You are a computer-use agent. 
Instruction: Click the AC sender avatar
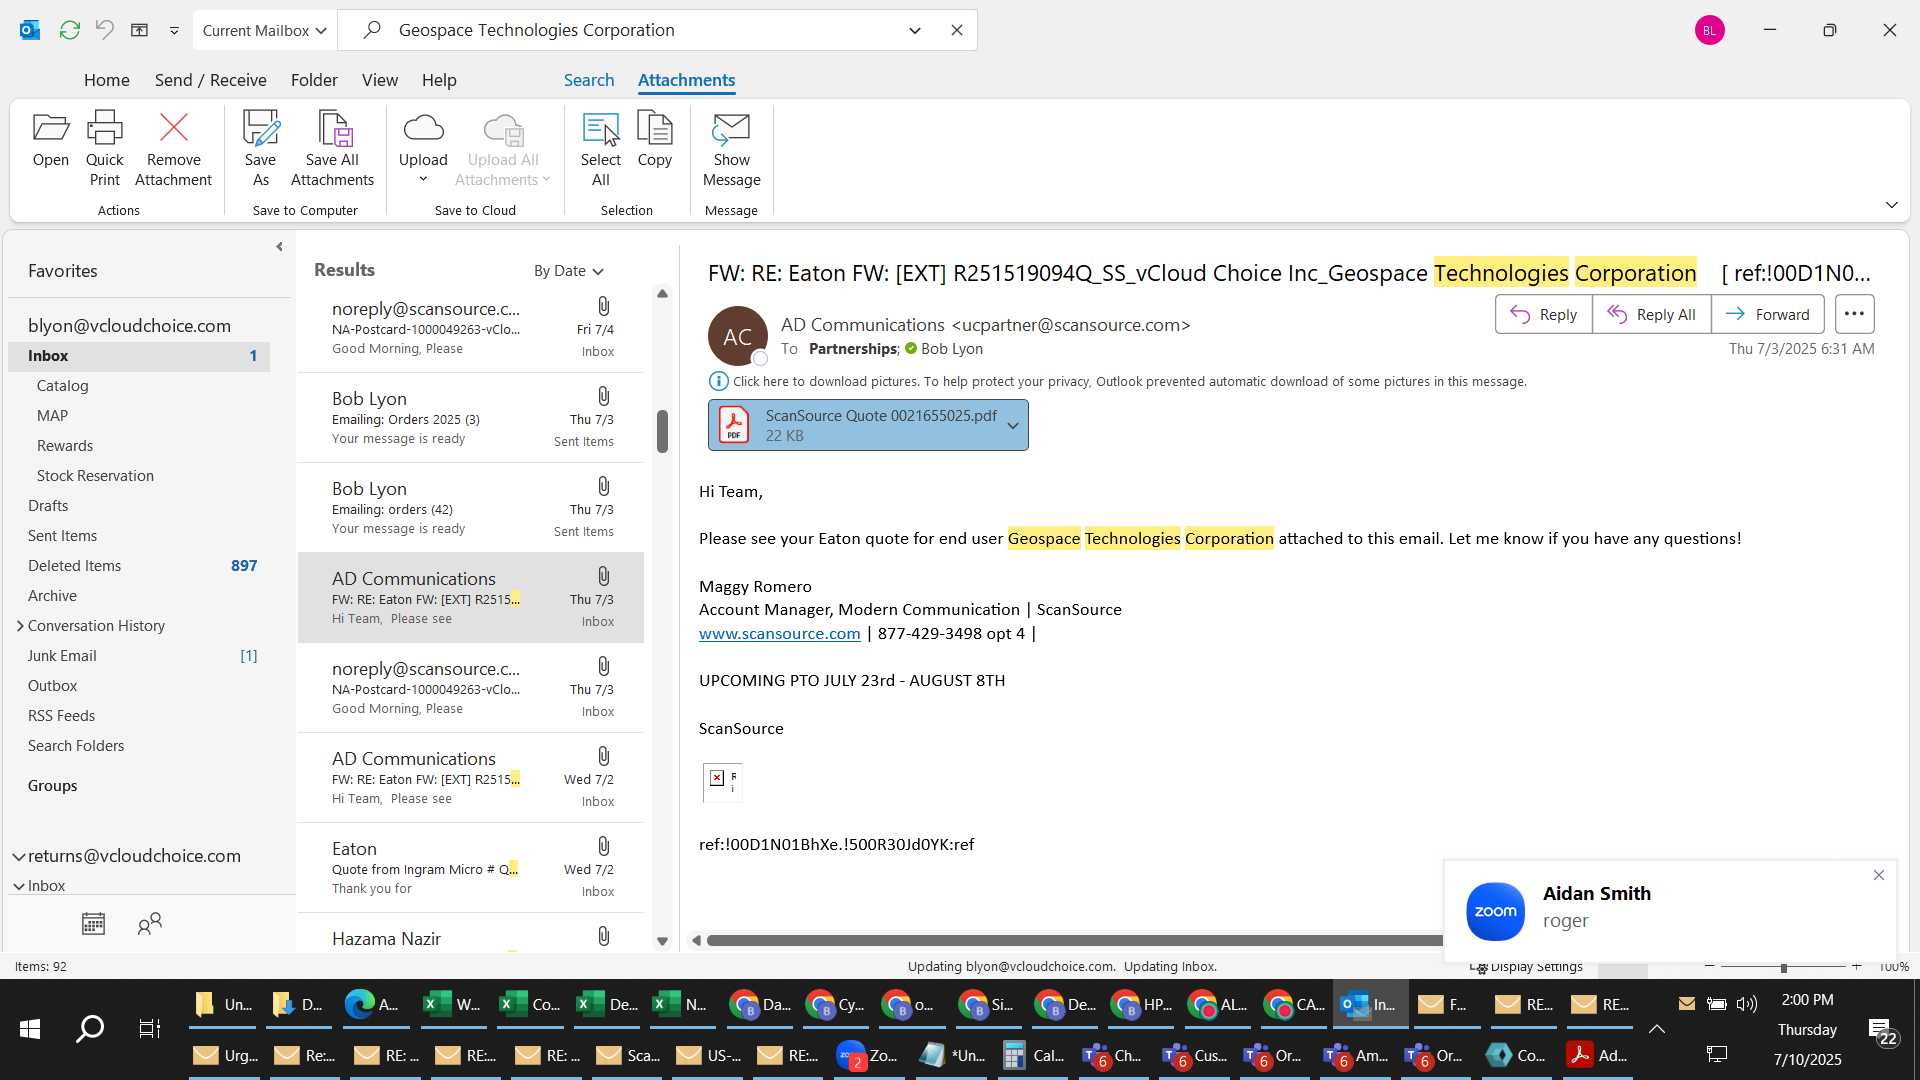tap(737, 336)
